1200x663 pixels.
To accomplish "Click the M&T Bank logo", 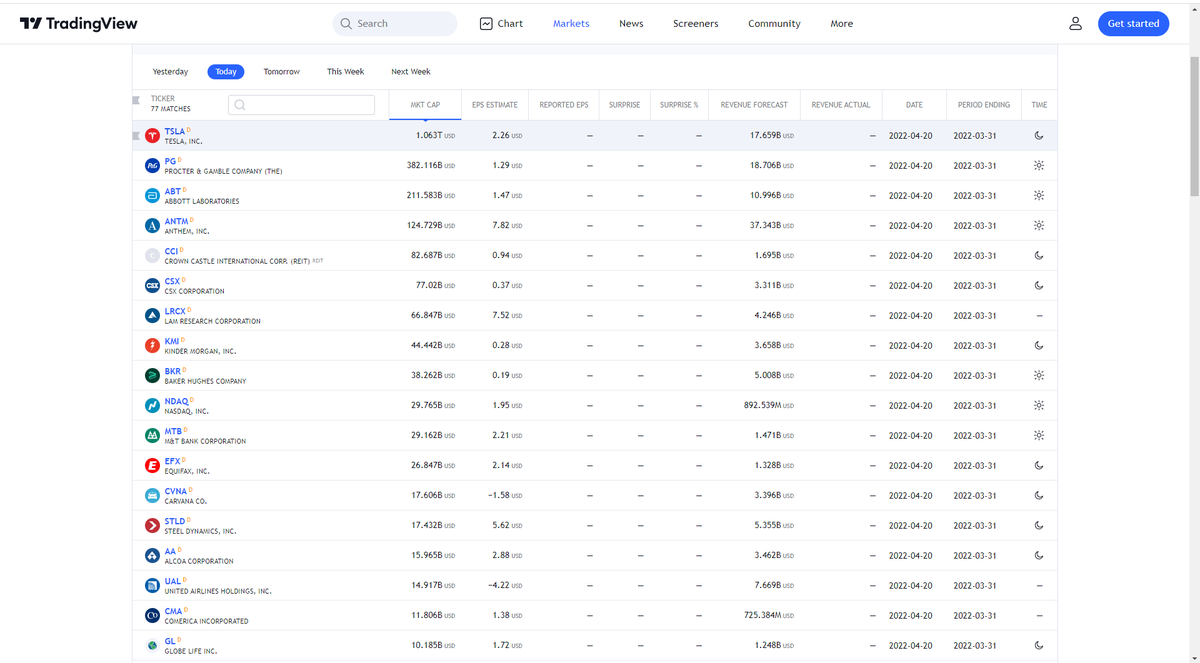I will click(152, 435).
